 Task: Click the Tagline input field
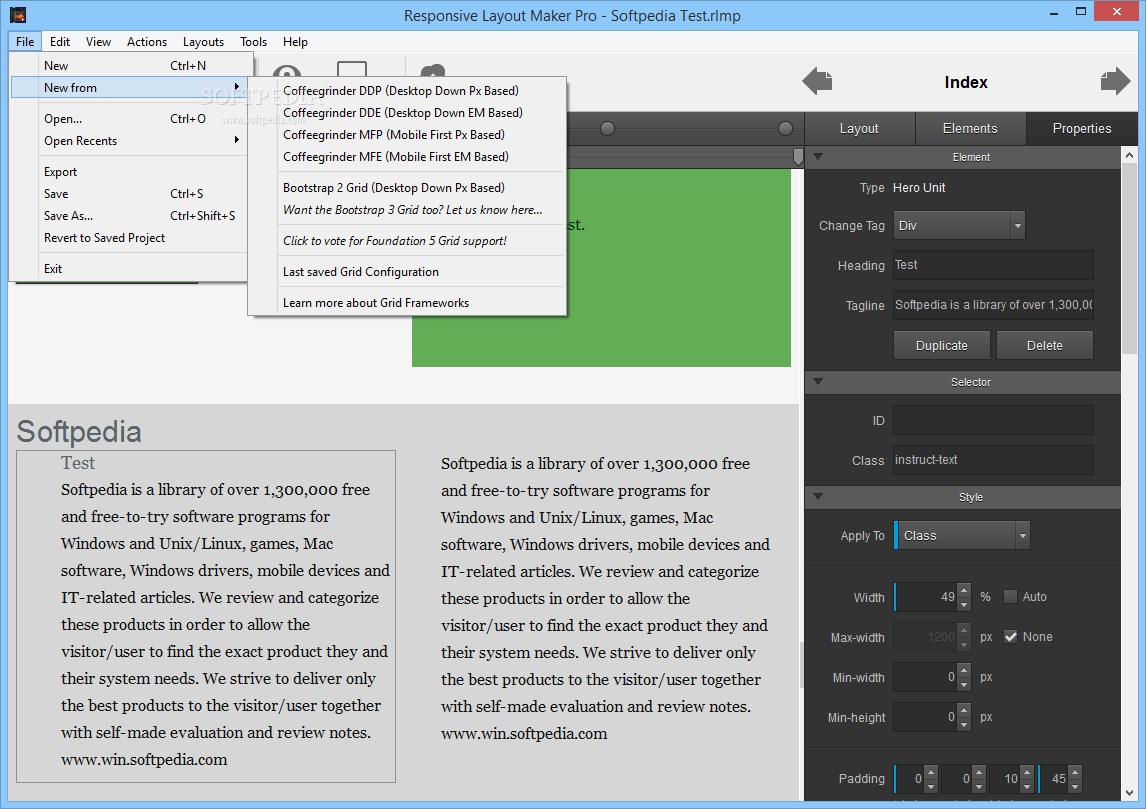993,305
